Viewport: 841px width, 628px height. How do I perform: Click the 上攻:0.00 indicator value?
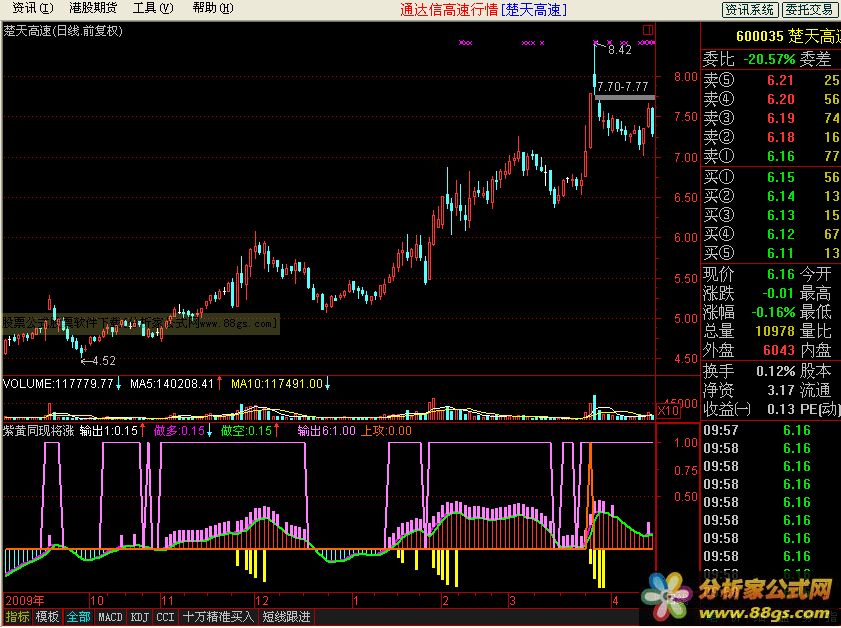point(386,431)
